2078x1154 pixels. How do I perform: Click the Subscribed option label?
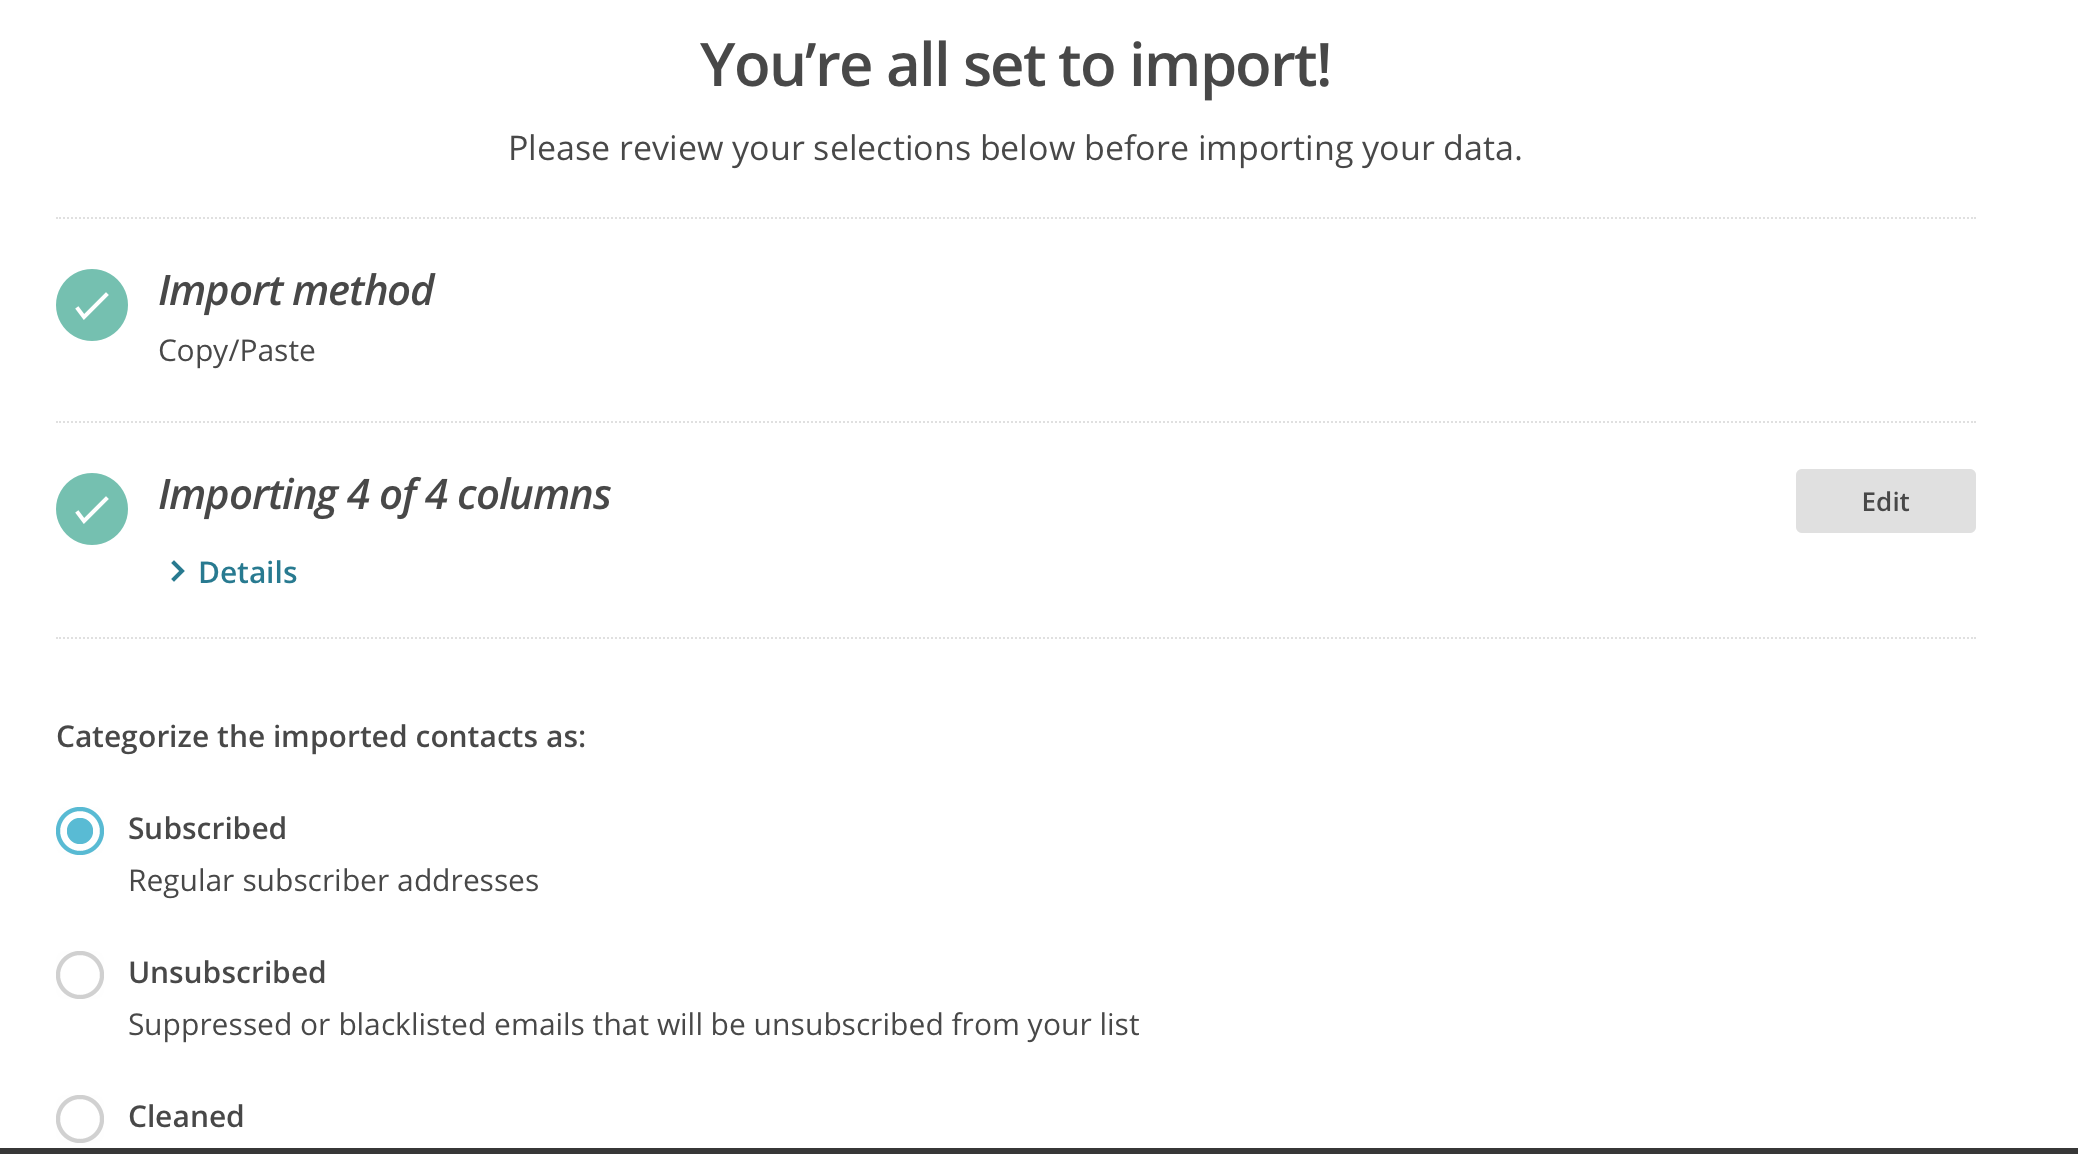click(x=207, y=828)
